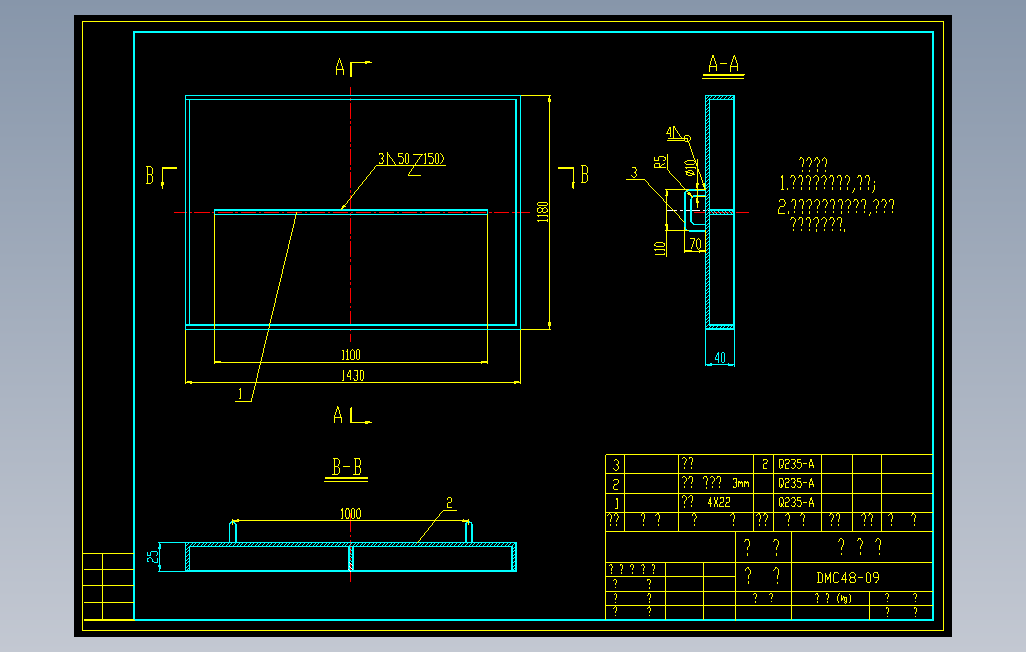
Task: Select the DMC48-09 drawing number
Action: (848, 578)
